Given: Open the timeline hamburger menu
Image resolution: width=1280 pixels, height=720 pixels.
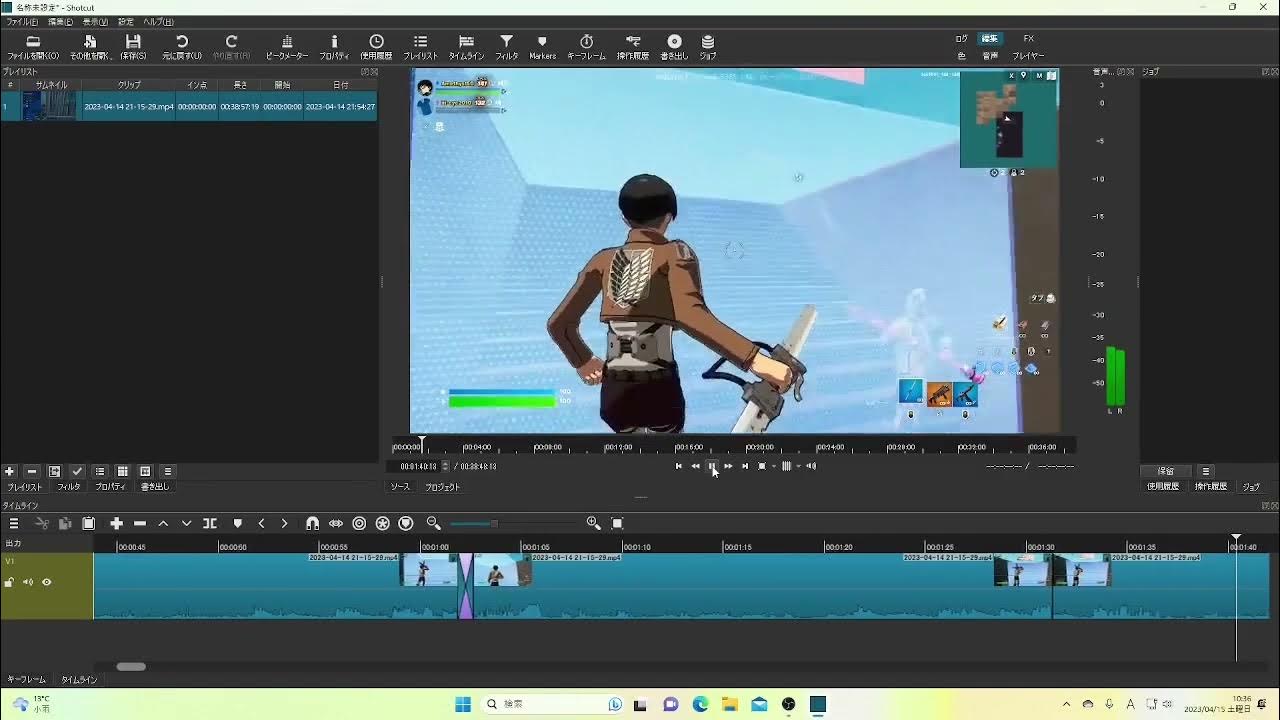Looking at the screenshot, I should click(14, 523).
